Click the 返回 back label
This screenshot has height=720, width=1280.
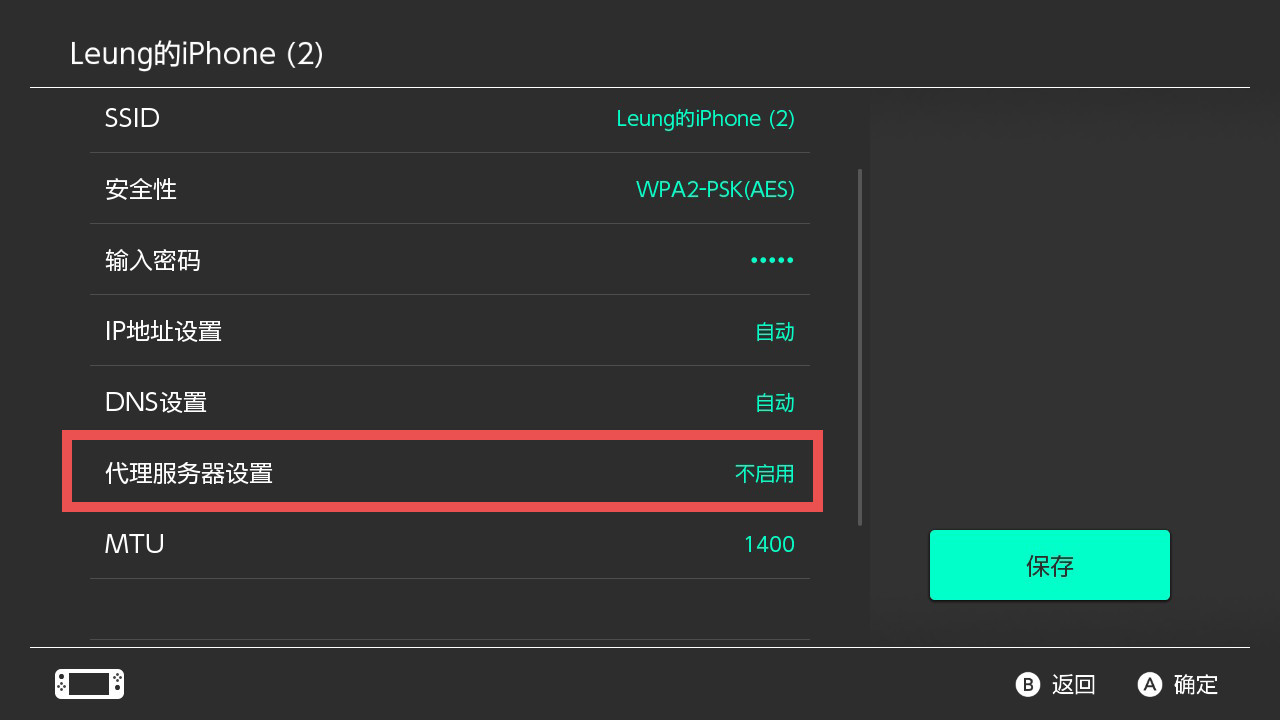click(x=1074, y=684)
